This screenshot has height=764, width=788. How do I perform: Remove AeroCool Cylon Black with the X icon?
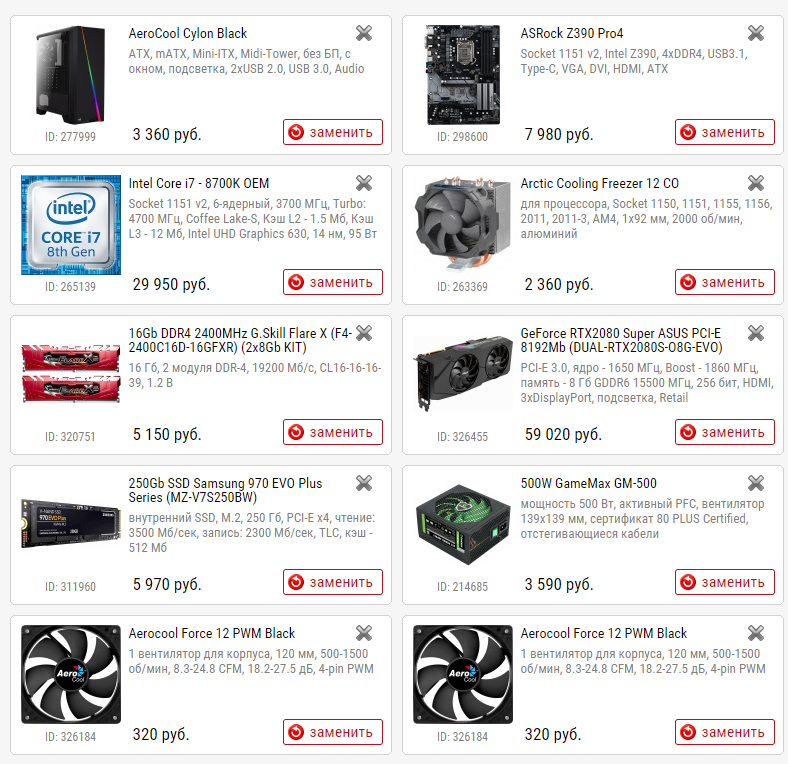point(364,33)
